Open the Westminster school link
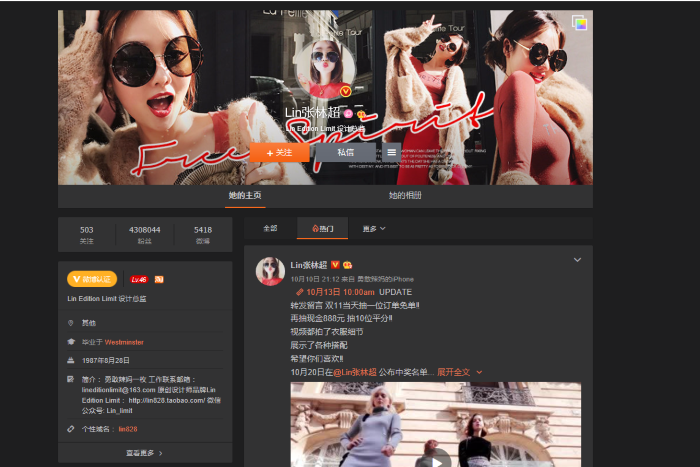Image resolution: width=700 pixels, height=467 pixels. point(124,341)
